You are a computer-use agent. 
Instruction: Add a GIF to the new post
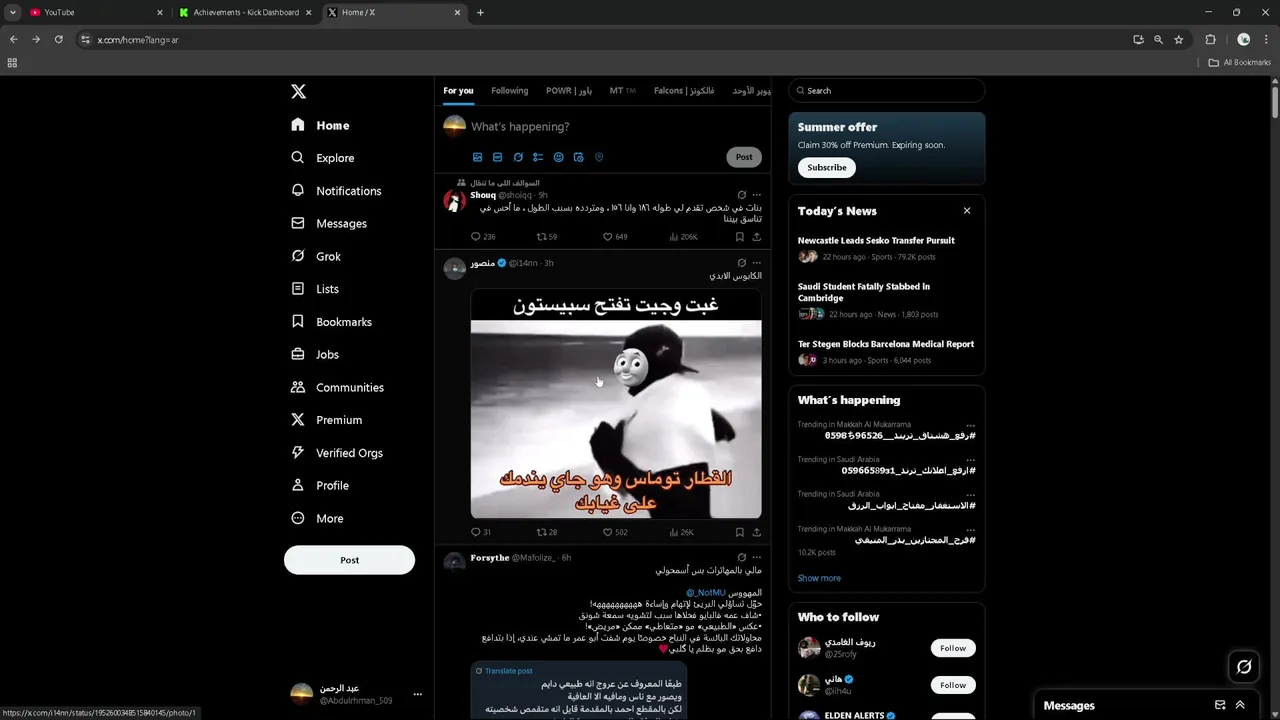(x=497, y=157)
